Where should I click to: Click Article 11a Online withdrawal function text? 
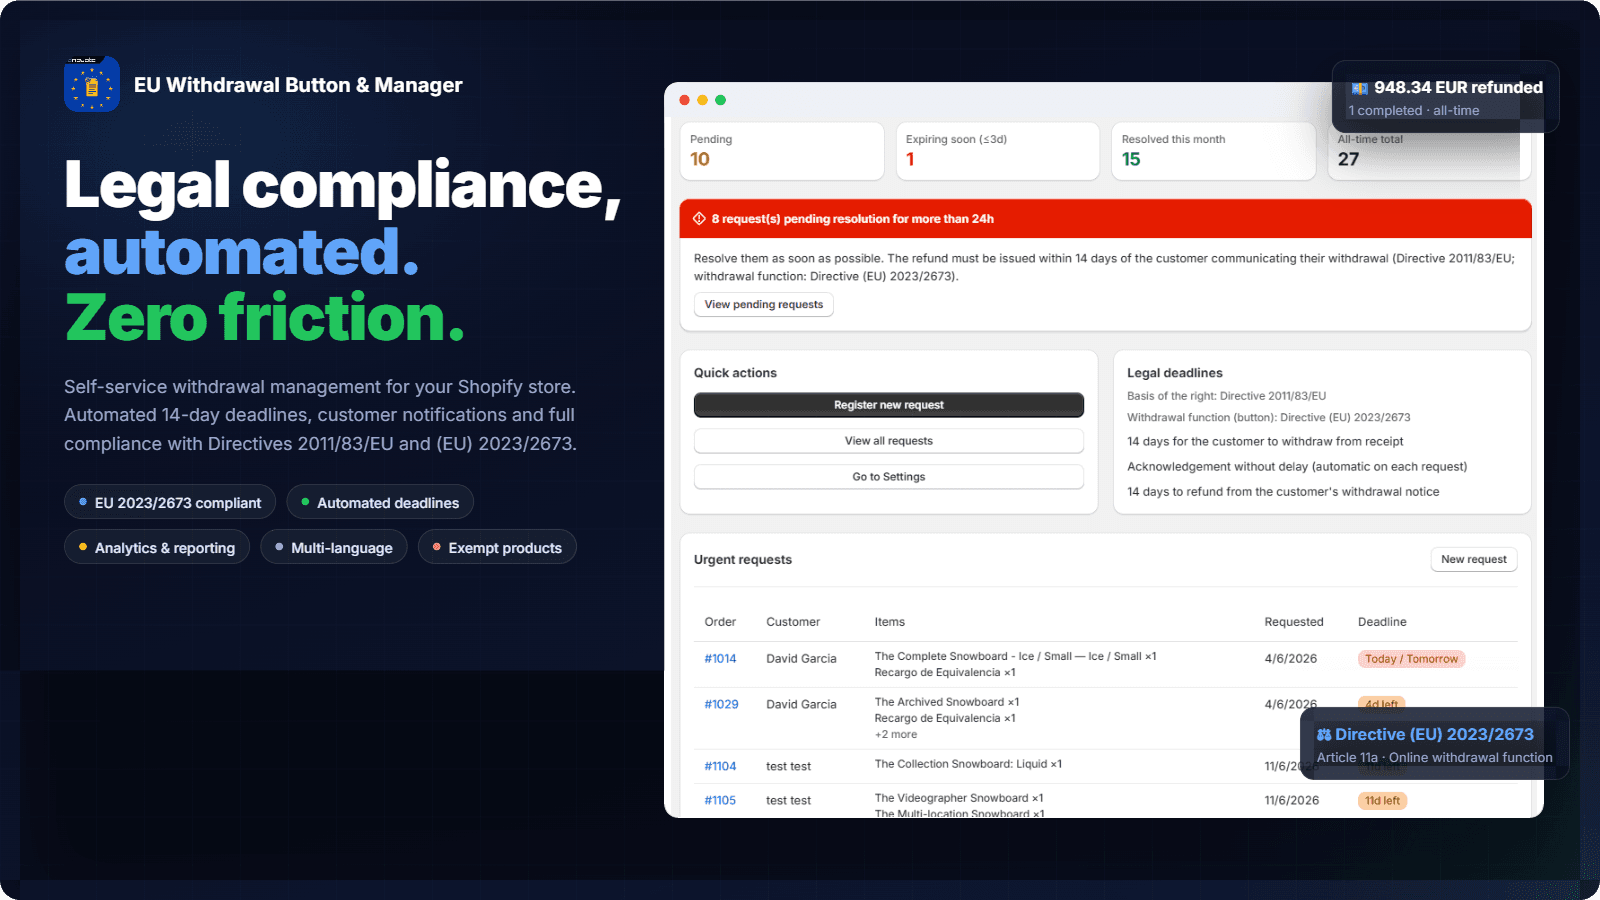[1435, 758]
